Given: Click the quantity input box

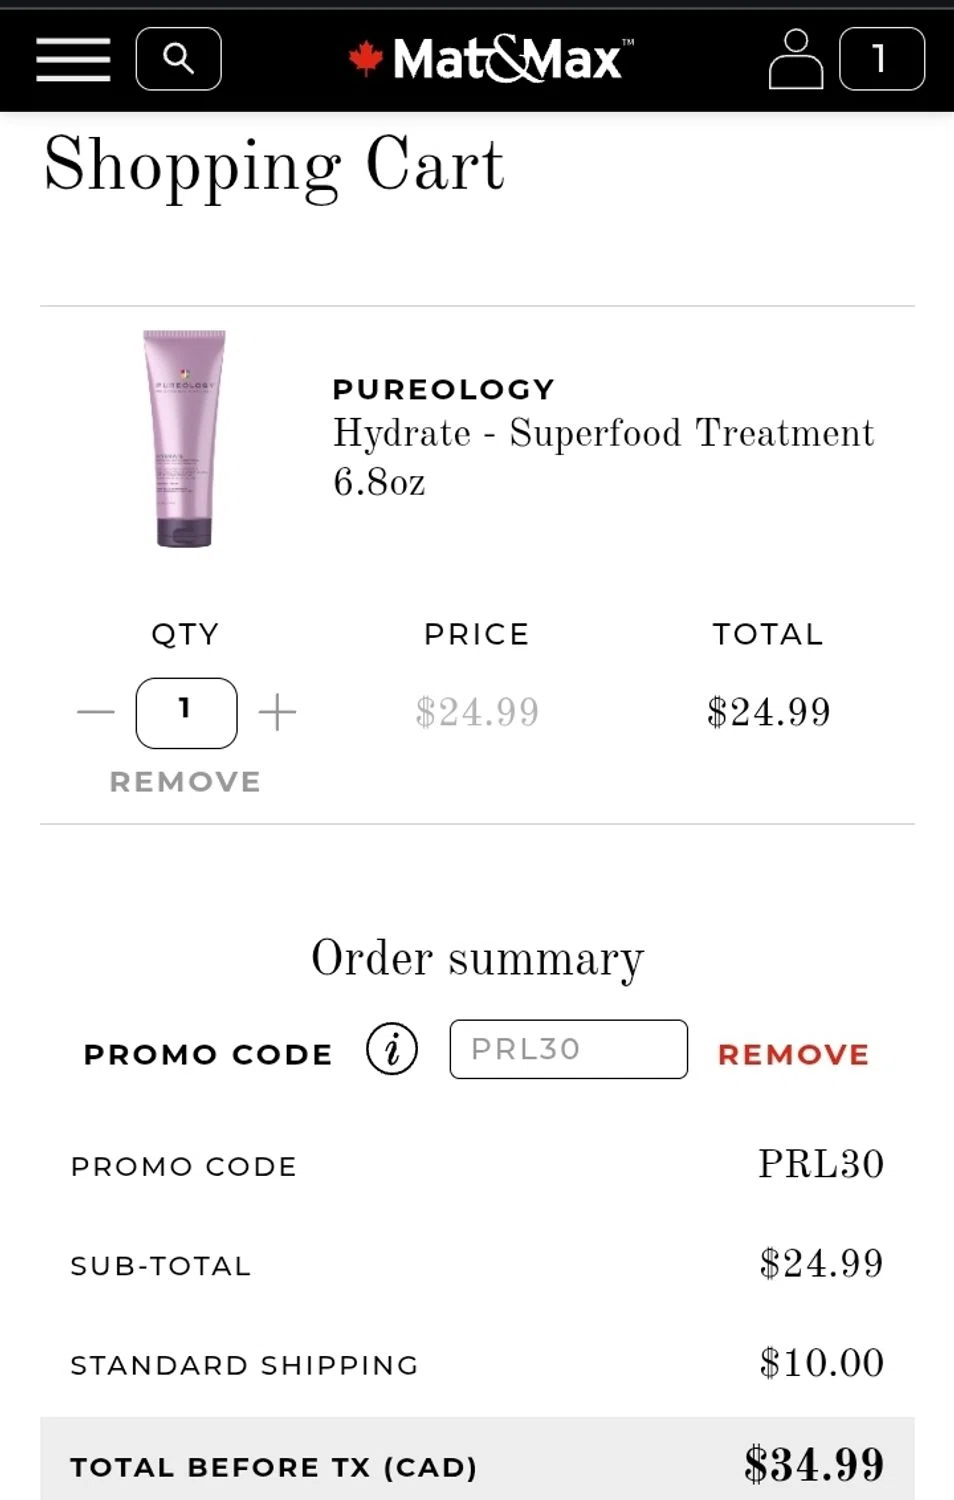Looking at the screenshot, I should (186, 712).
